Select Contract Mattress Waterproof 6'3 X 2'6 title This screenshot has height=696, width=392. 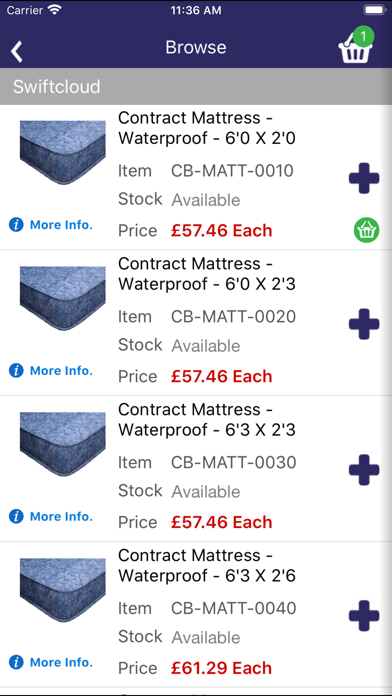coord(207,566)
